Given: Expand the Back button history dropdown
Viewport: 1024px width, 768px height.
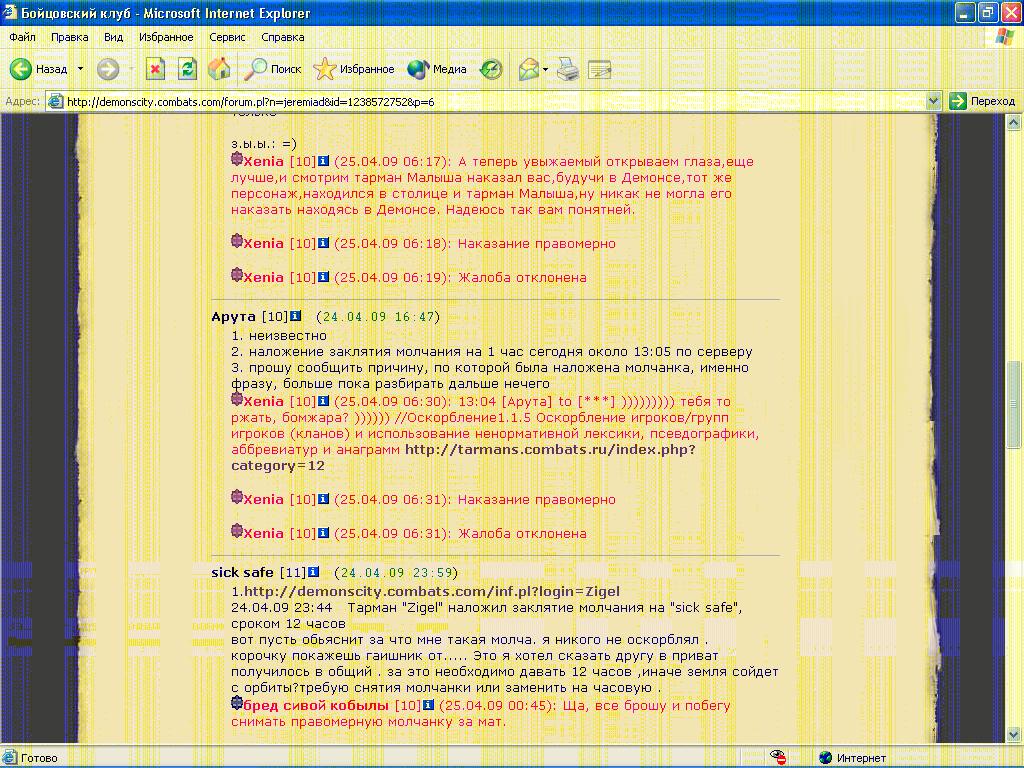Looking at the screenshot, I should (x=80, y=69).
